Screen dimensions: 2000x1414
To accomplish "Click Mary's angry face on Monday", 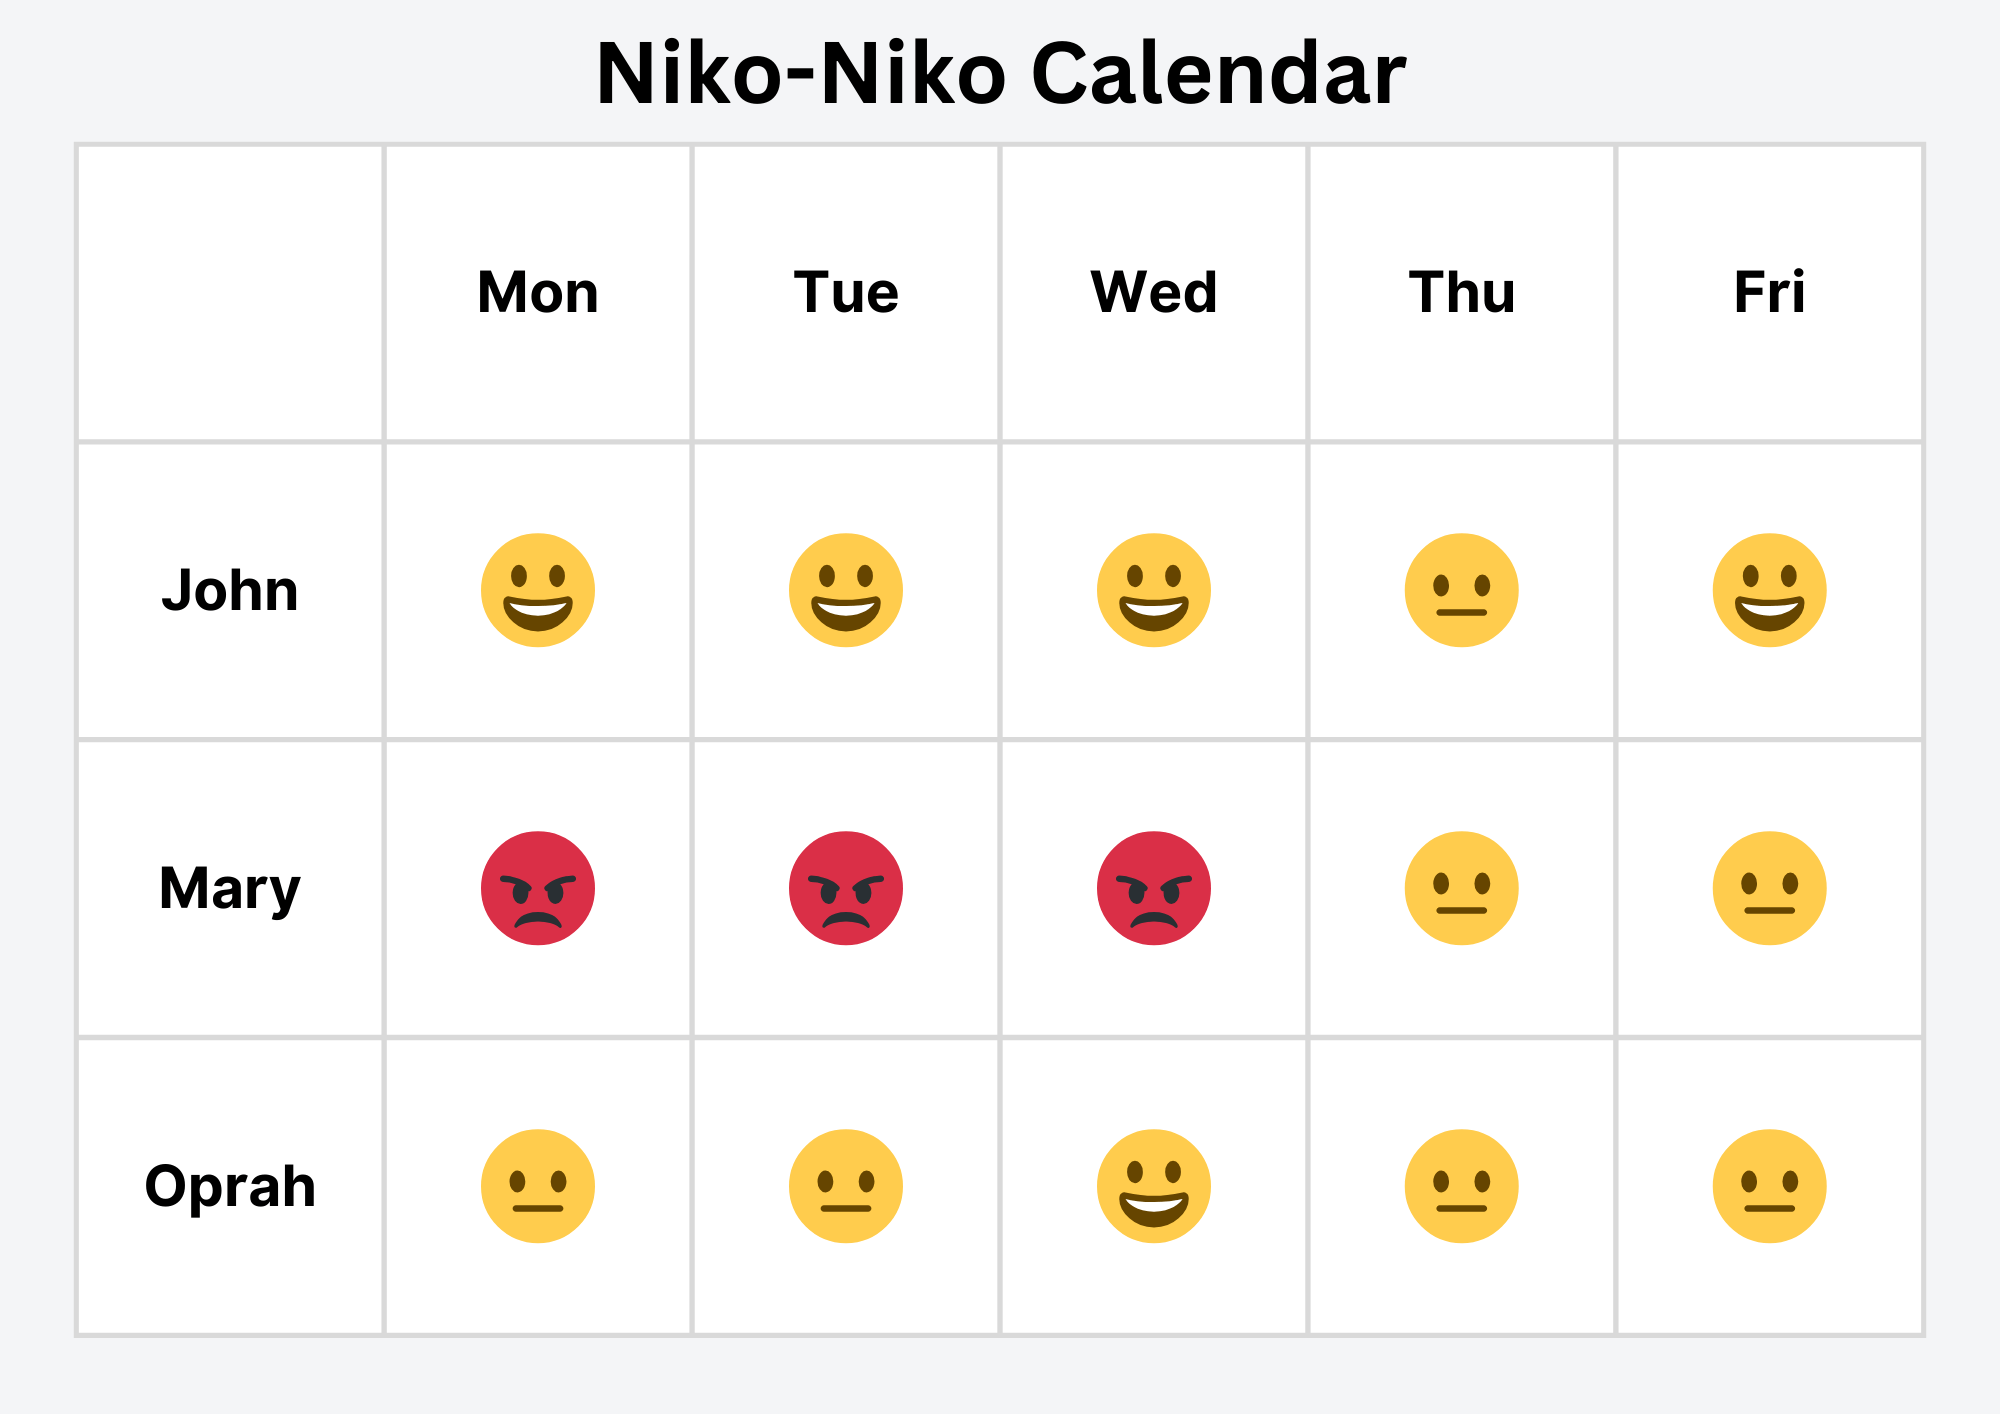I will pyautogui.click(x=538, y=888).
